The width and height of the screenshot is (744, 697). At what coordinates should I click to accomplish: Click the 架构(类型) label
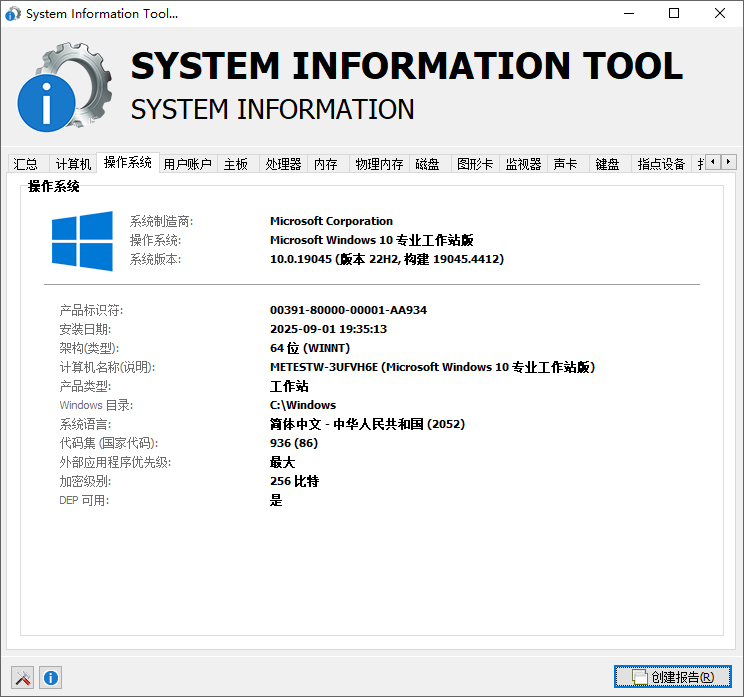tap(89, 348)
